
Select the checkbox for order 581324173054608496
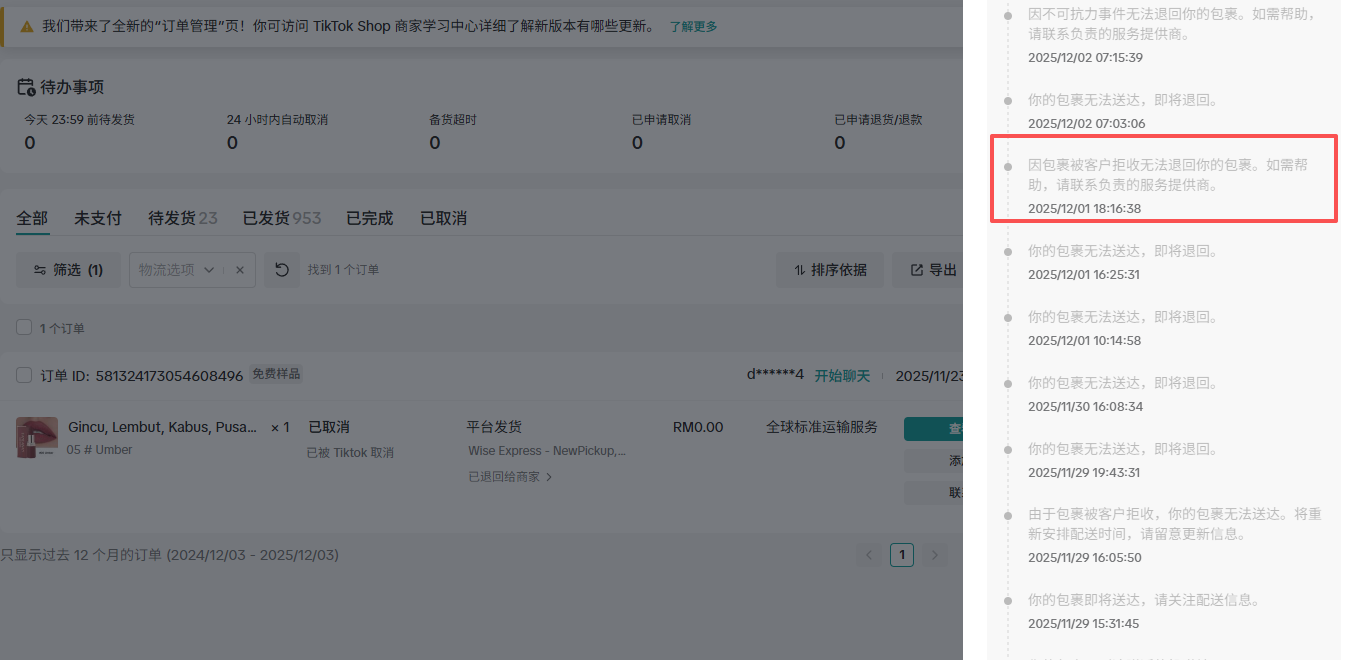(x=22, y=375)
